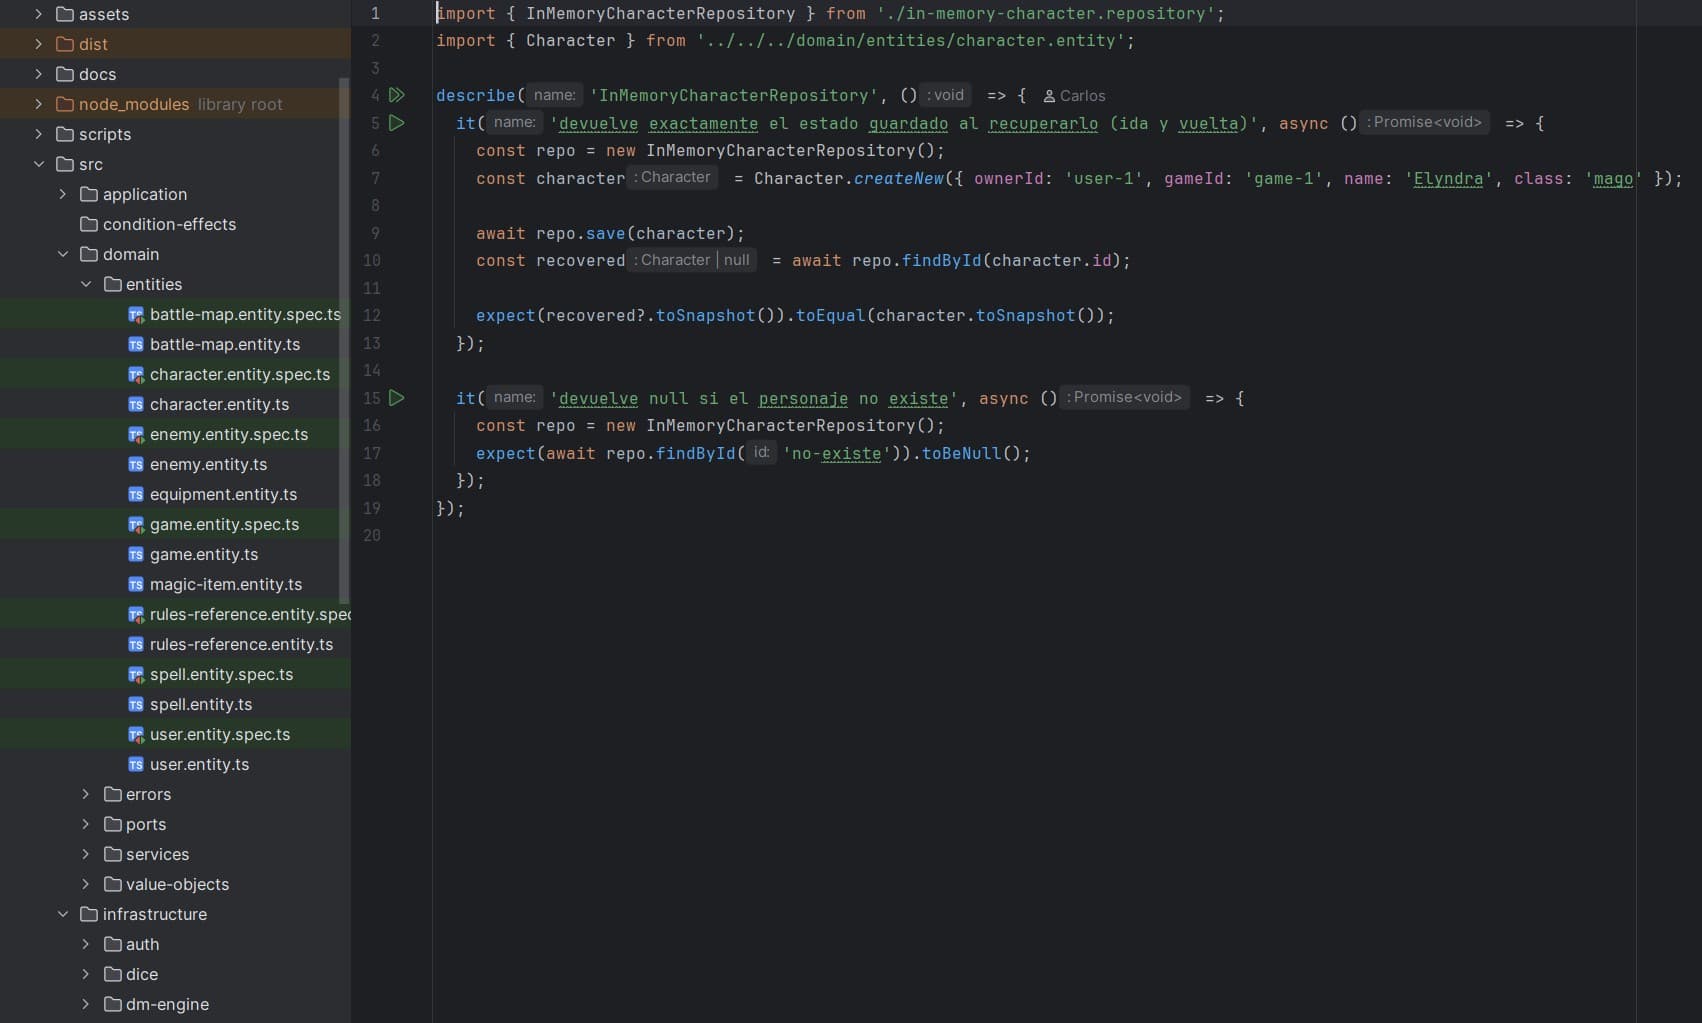Click the toBeNull matcher
Viewport: 1702px width, 1023px height.
[x=961, y=453]
